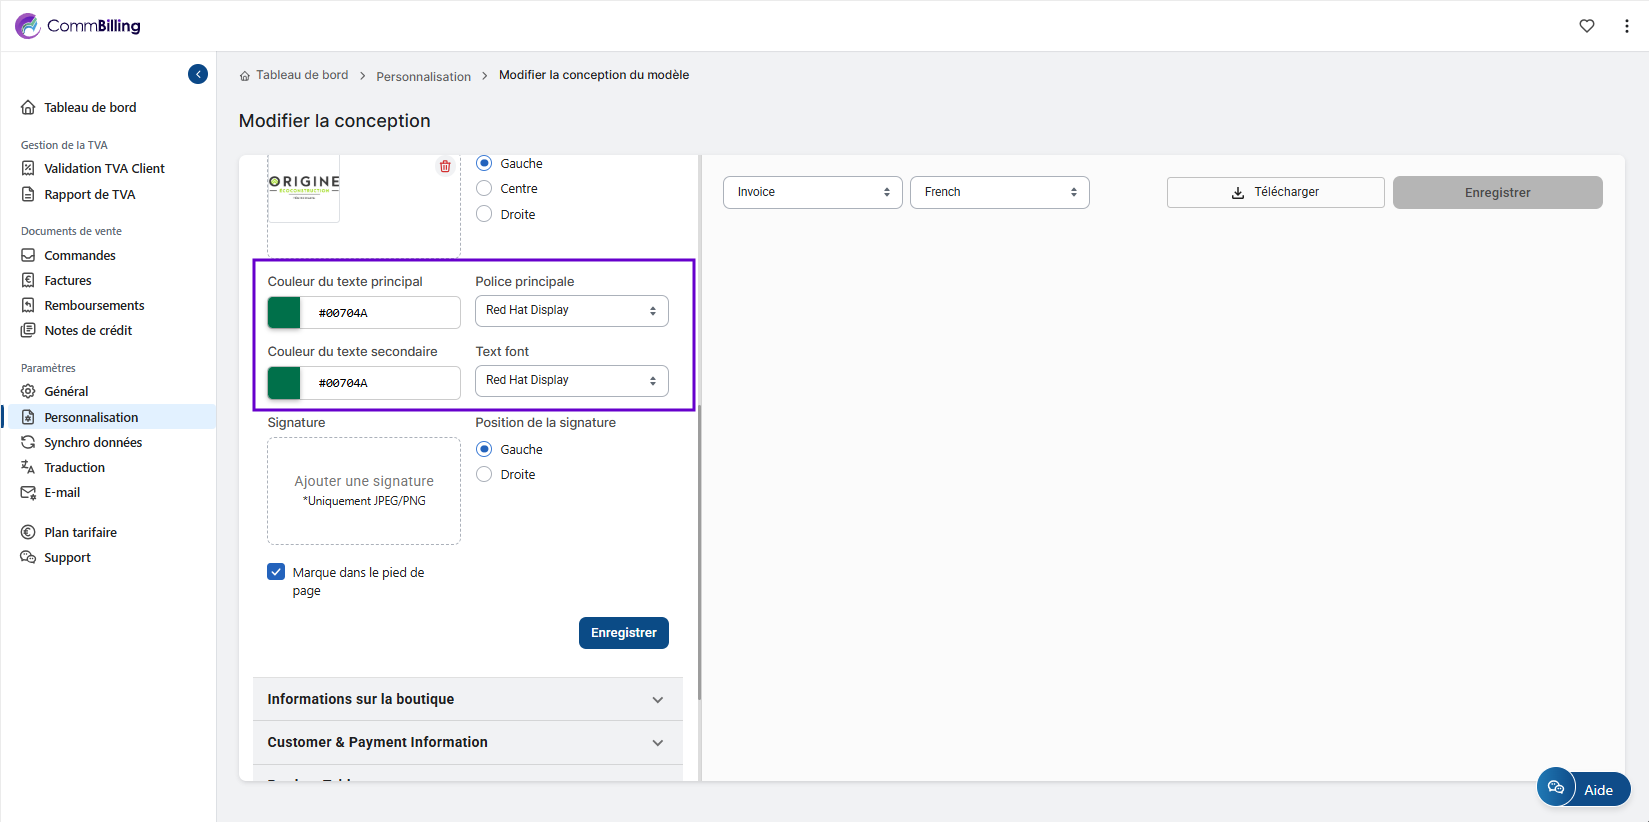Open the French language dropdown
Screen dimensions: 1649x822
(x=999, y=192)
